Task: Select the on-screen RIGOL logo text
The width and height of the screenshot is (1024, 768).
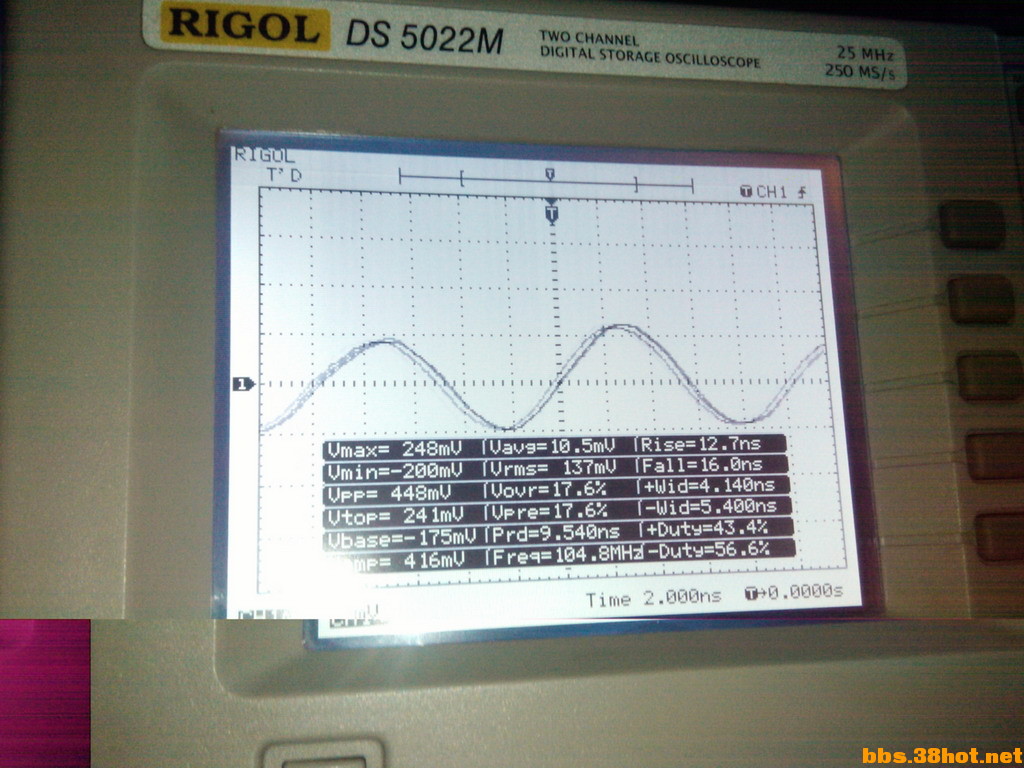Action: pyautogui.click(x=264, y=155)
